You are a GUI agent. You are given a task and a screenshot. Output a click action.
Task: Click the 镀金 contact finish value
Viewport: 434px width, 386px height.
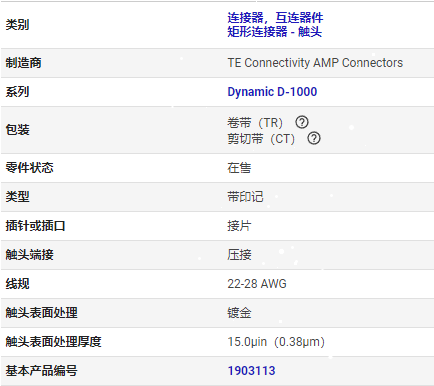point(239,313)
